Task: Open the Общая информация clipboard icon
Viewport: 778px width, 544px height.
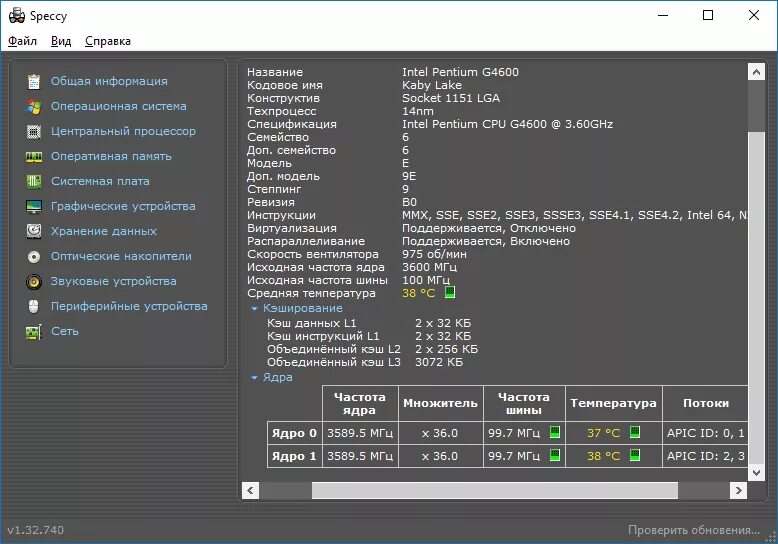Action: point(34,81)
